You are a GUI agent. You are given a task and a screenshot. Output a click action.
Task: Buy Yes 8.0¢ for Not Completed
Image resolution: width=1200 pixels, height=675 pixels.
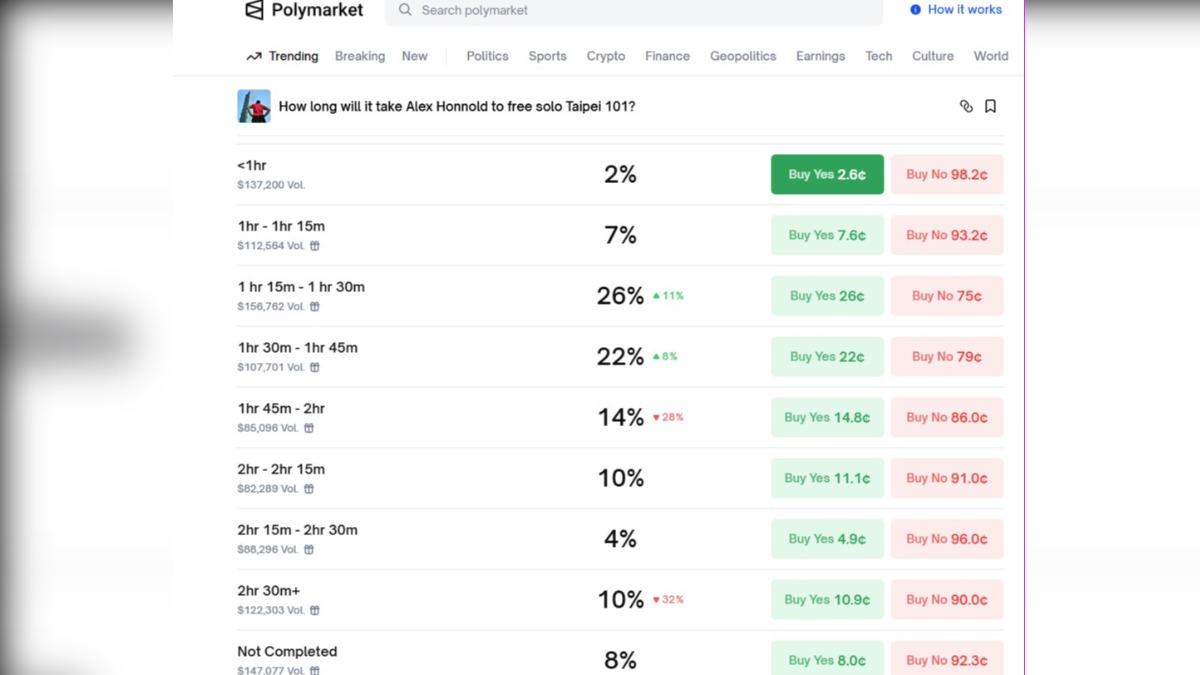pyautogui.click(x=827, y=658)
